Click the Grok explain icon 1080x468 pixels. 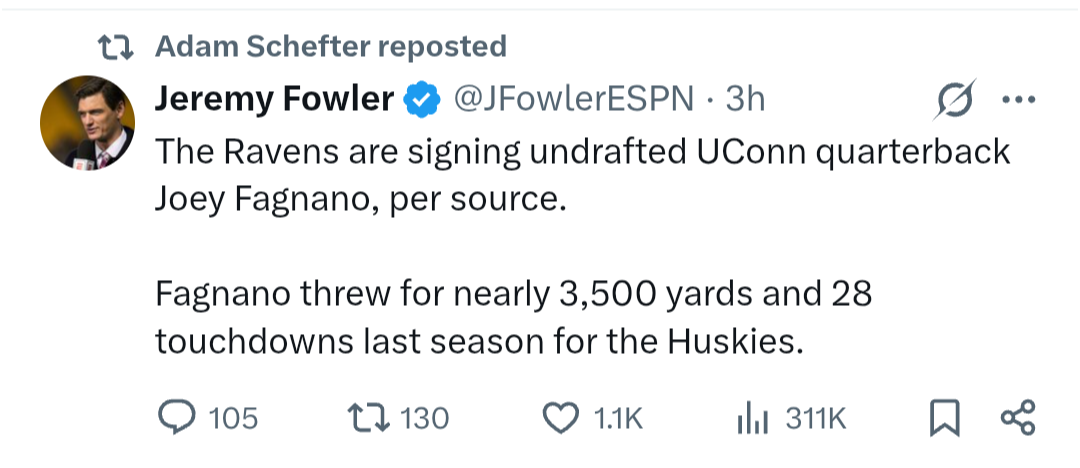pos(955,100)
